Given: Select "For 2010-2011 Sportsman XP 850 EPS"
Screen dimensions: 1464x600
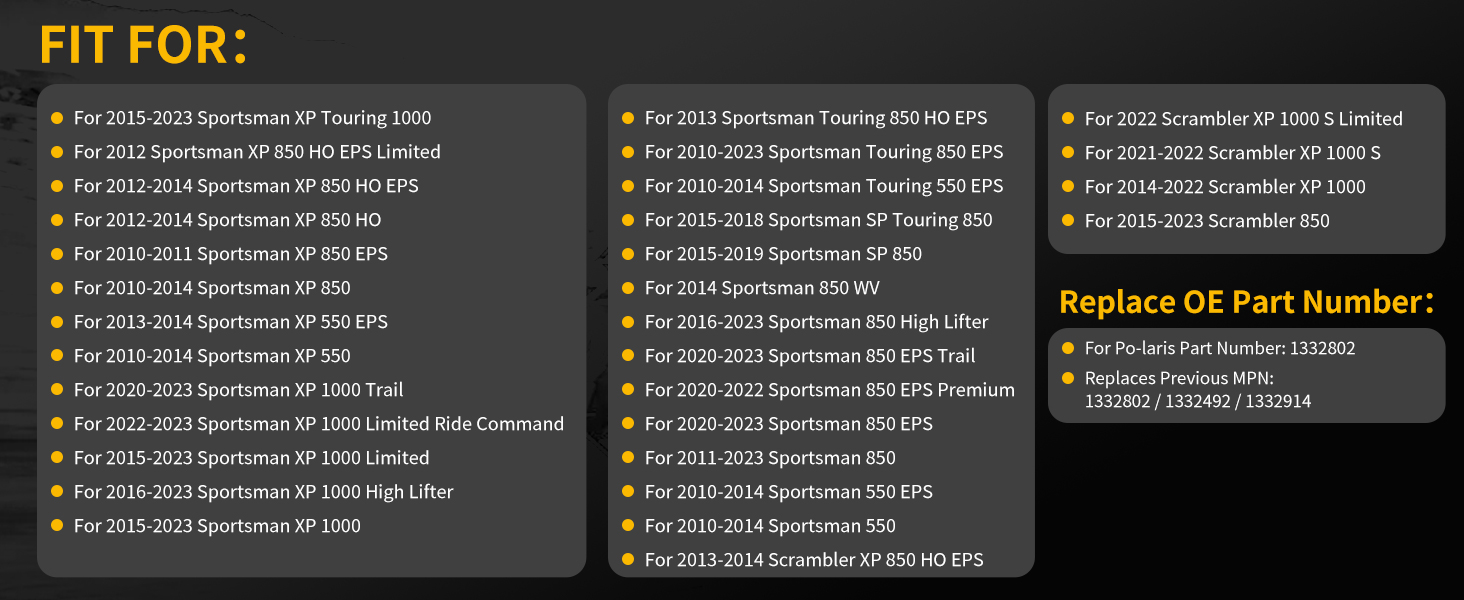Looking at the screenshot, I should tap(230, 254).
